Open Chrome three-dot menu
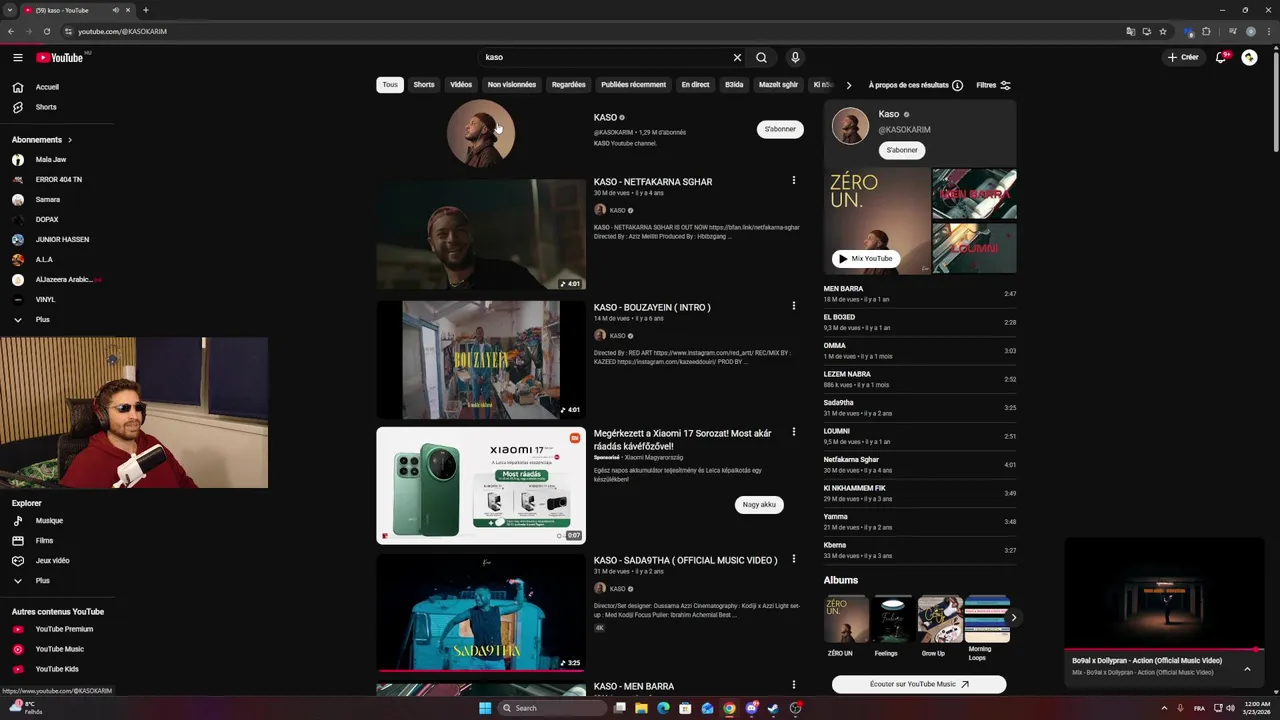The width and height of the screenshot is (1280, 720). coord(1267,31)
